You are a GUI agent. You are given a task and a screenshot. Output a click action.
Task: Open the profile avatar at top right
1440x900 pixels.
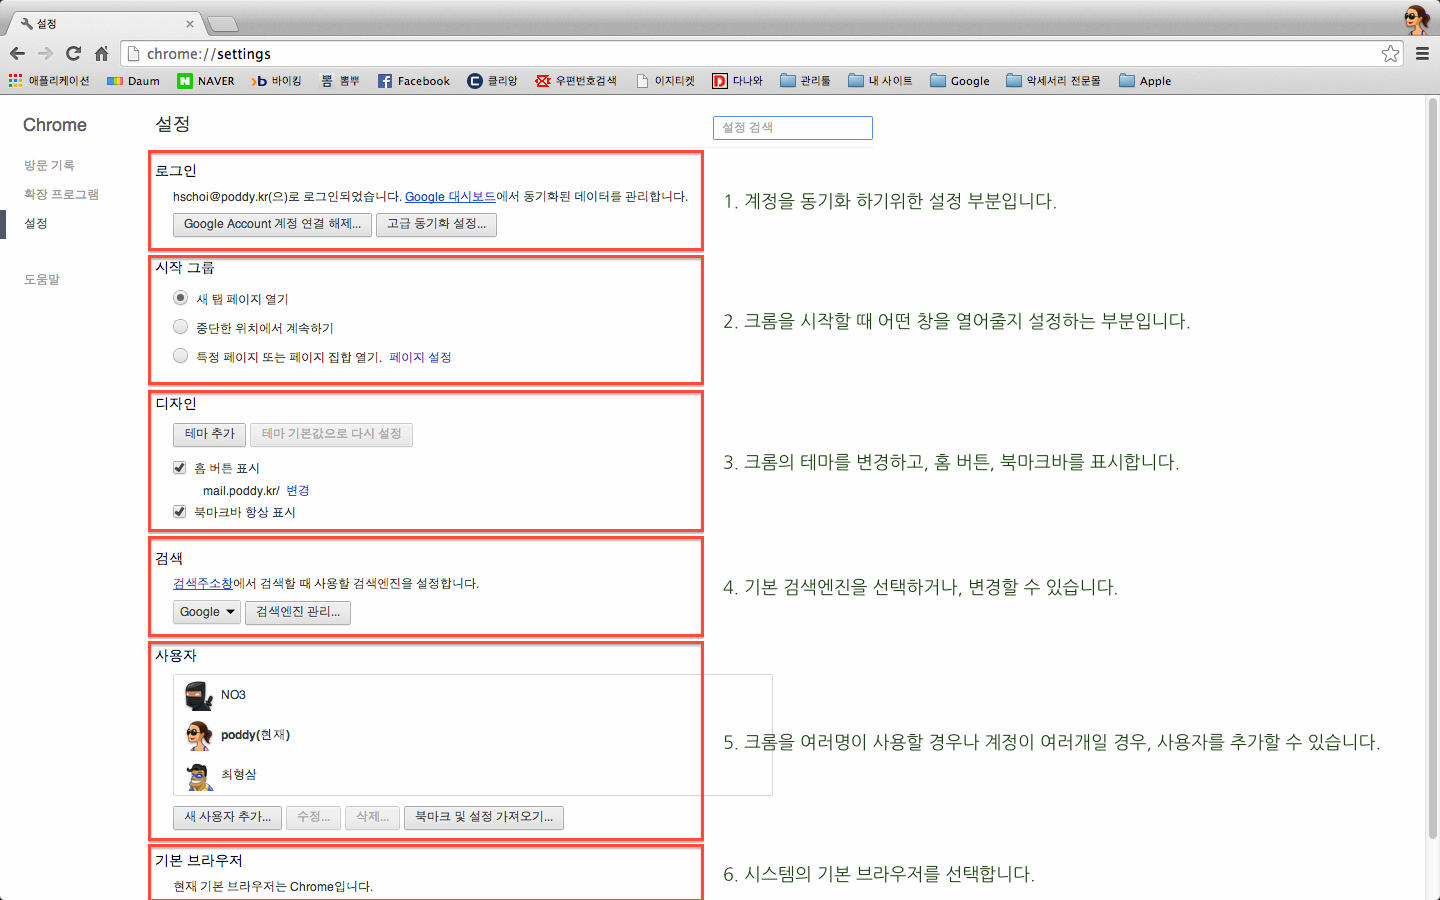1416,19
